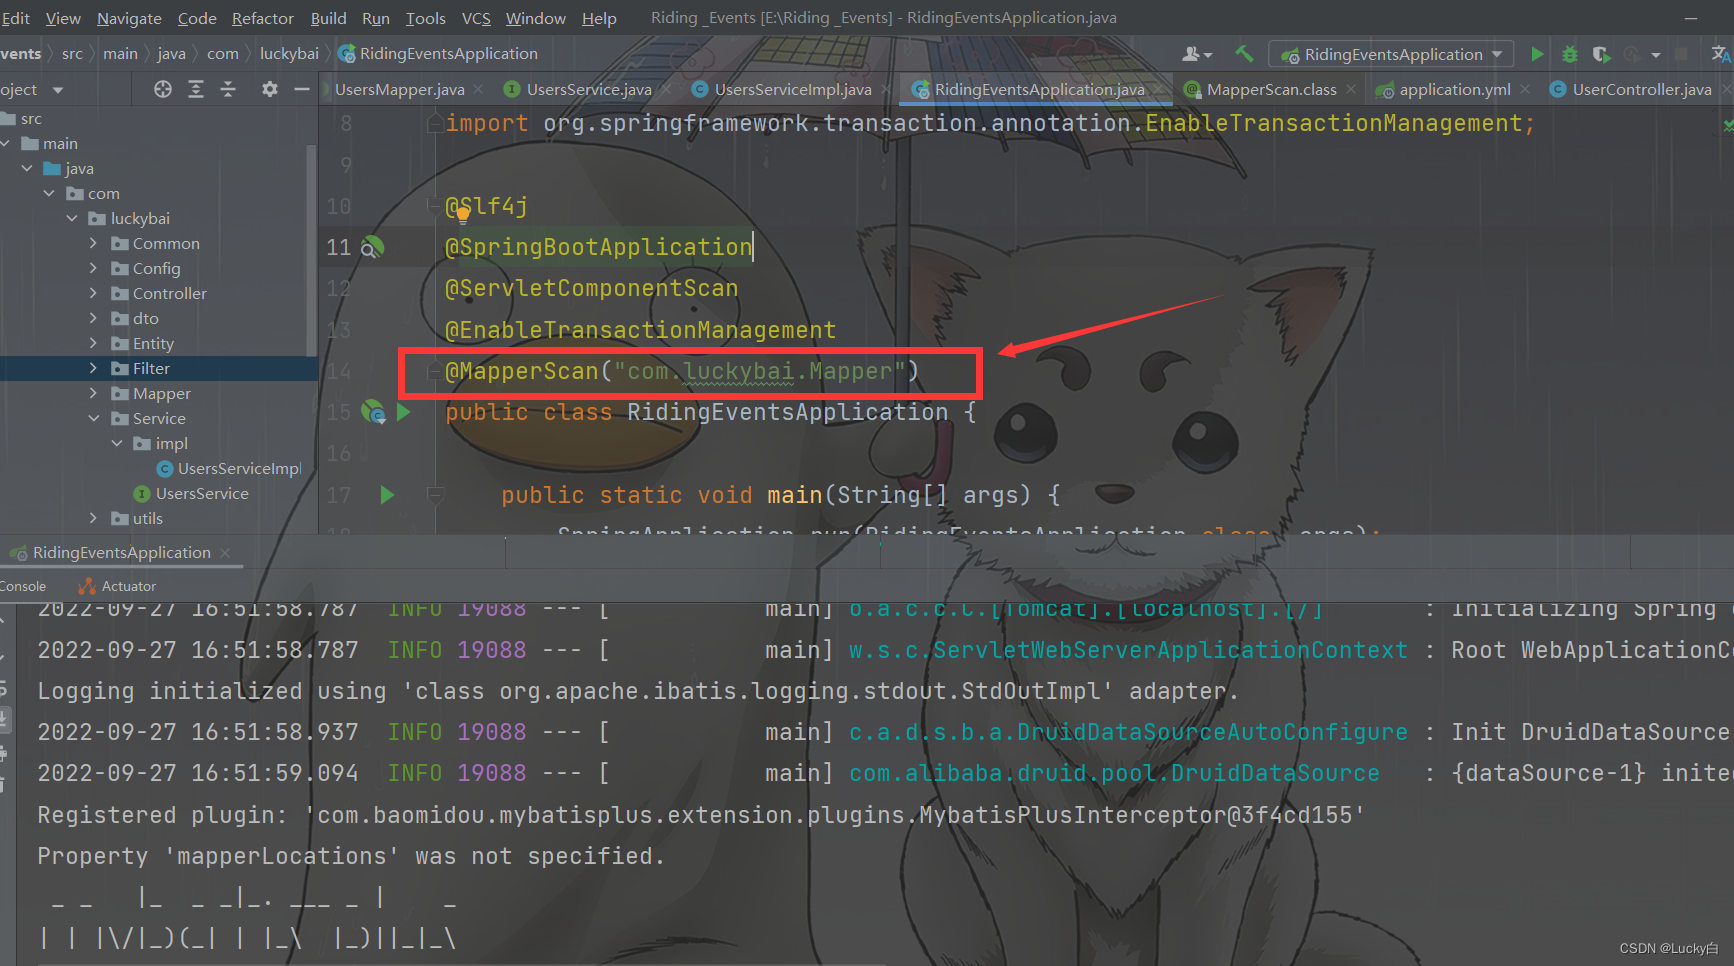Image resolution: width=1734 pixels, height=966 pixels.
Task: Click luckybai in the breadcrumb path
Action: (x=289, y=53)
